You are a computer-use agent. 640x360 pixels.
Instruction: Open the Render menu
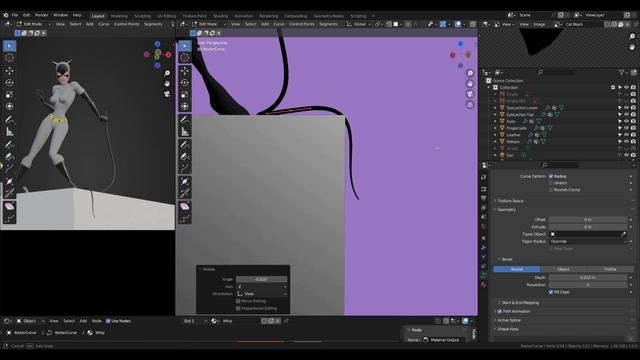(x=41, y=15)
